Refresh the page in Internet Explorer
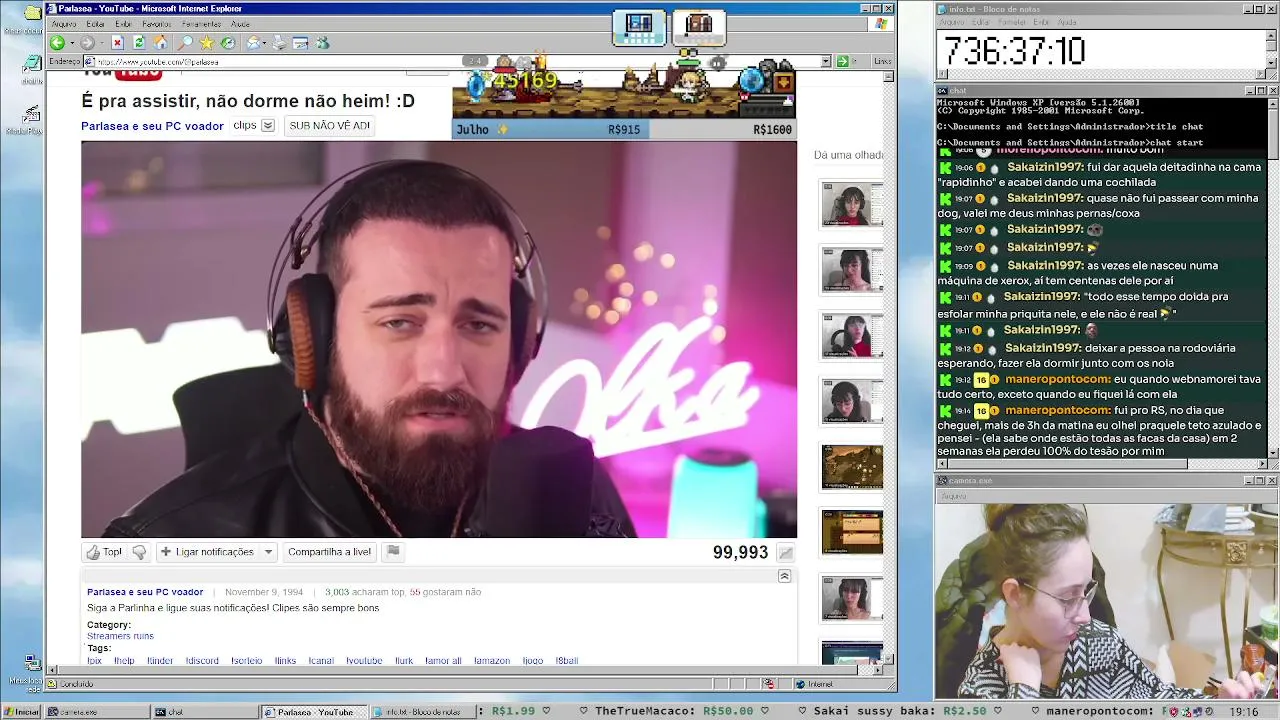The width and height of the screenshot is (1280, 720). (139, 43)
